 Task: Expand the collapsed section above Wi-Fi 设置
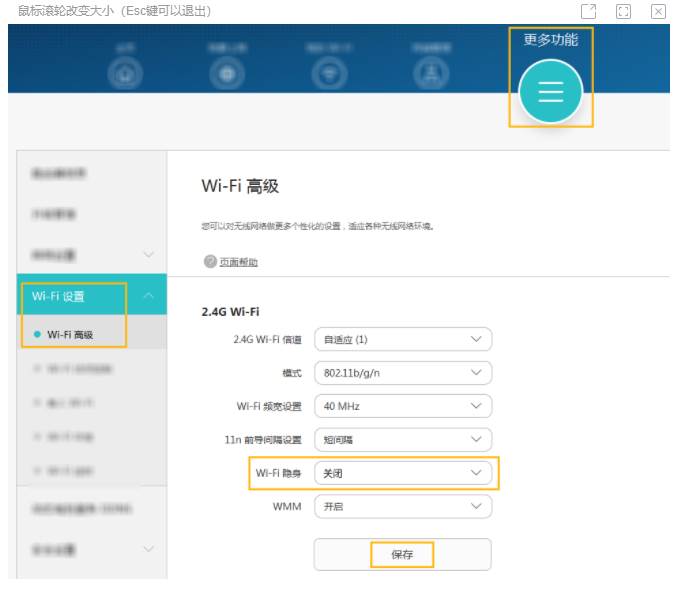pyautogui.click(x=148, y=255)
